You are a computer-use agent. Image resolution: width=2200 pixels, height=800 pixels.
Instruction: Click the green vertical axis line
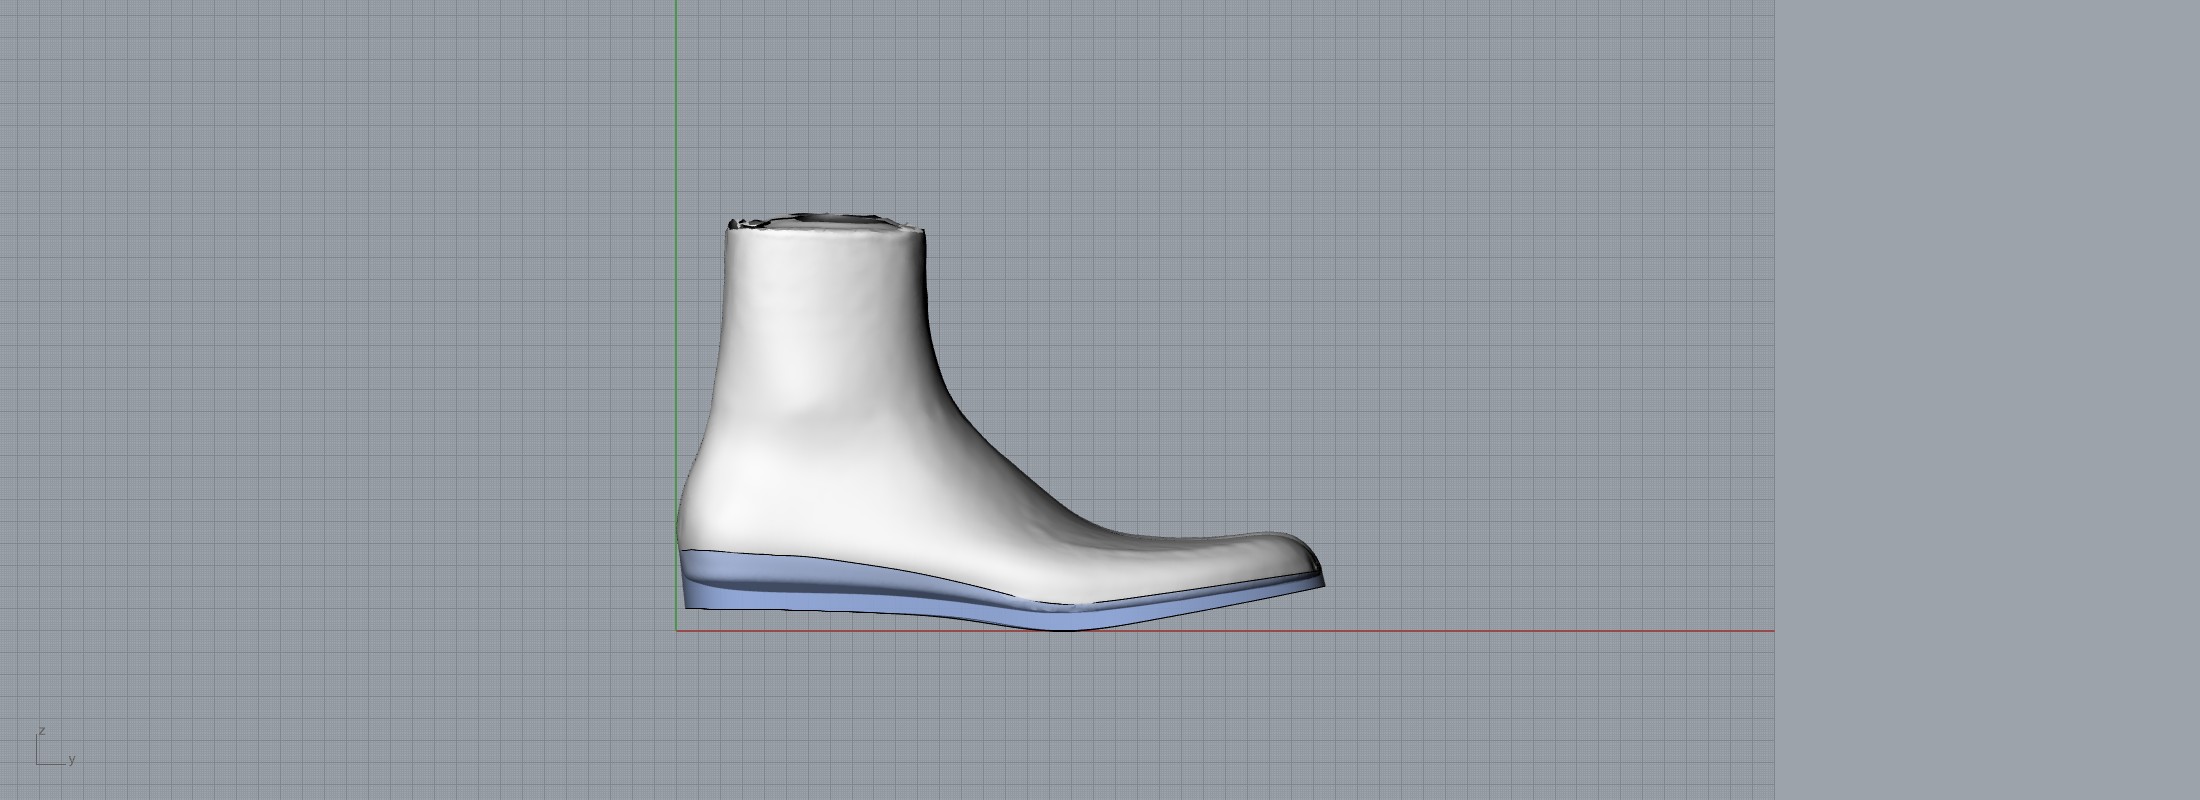tap(676, 150)
